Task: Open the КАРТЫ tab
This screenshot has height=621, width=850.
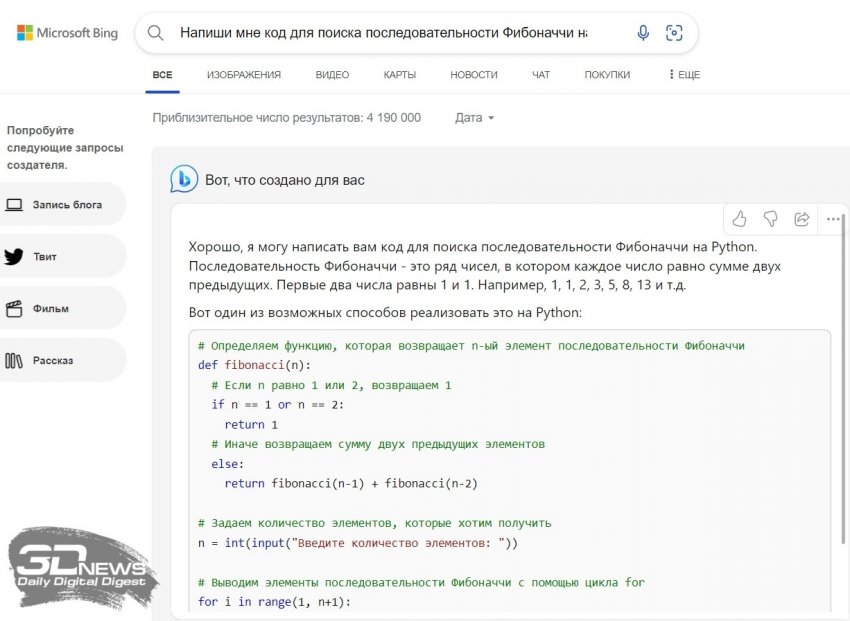Action: [x=400, y=75]
